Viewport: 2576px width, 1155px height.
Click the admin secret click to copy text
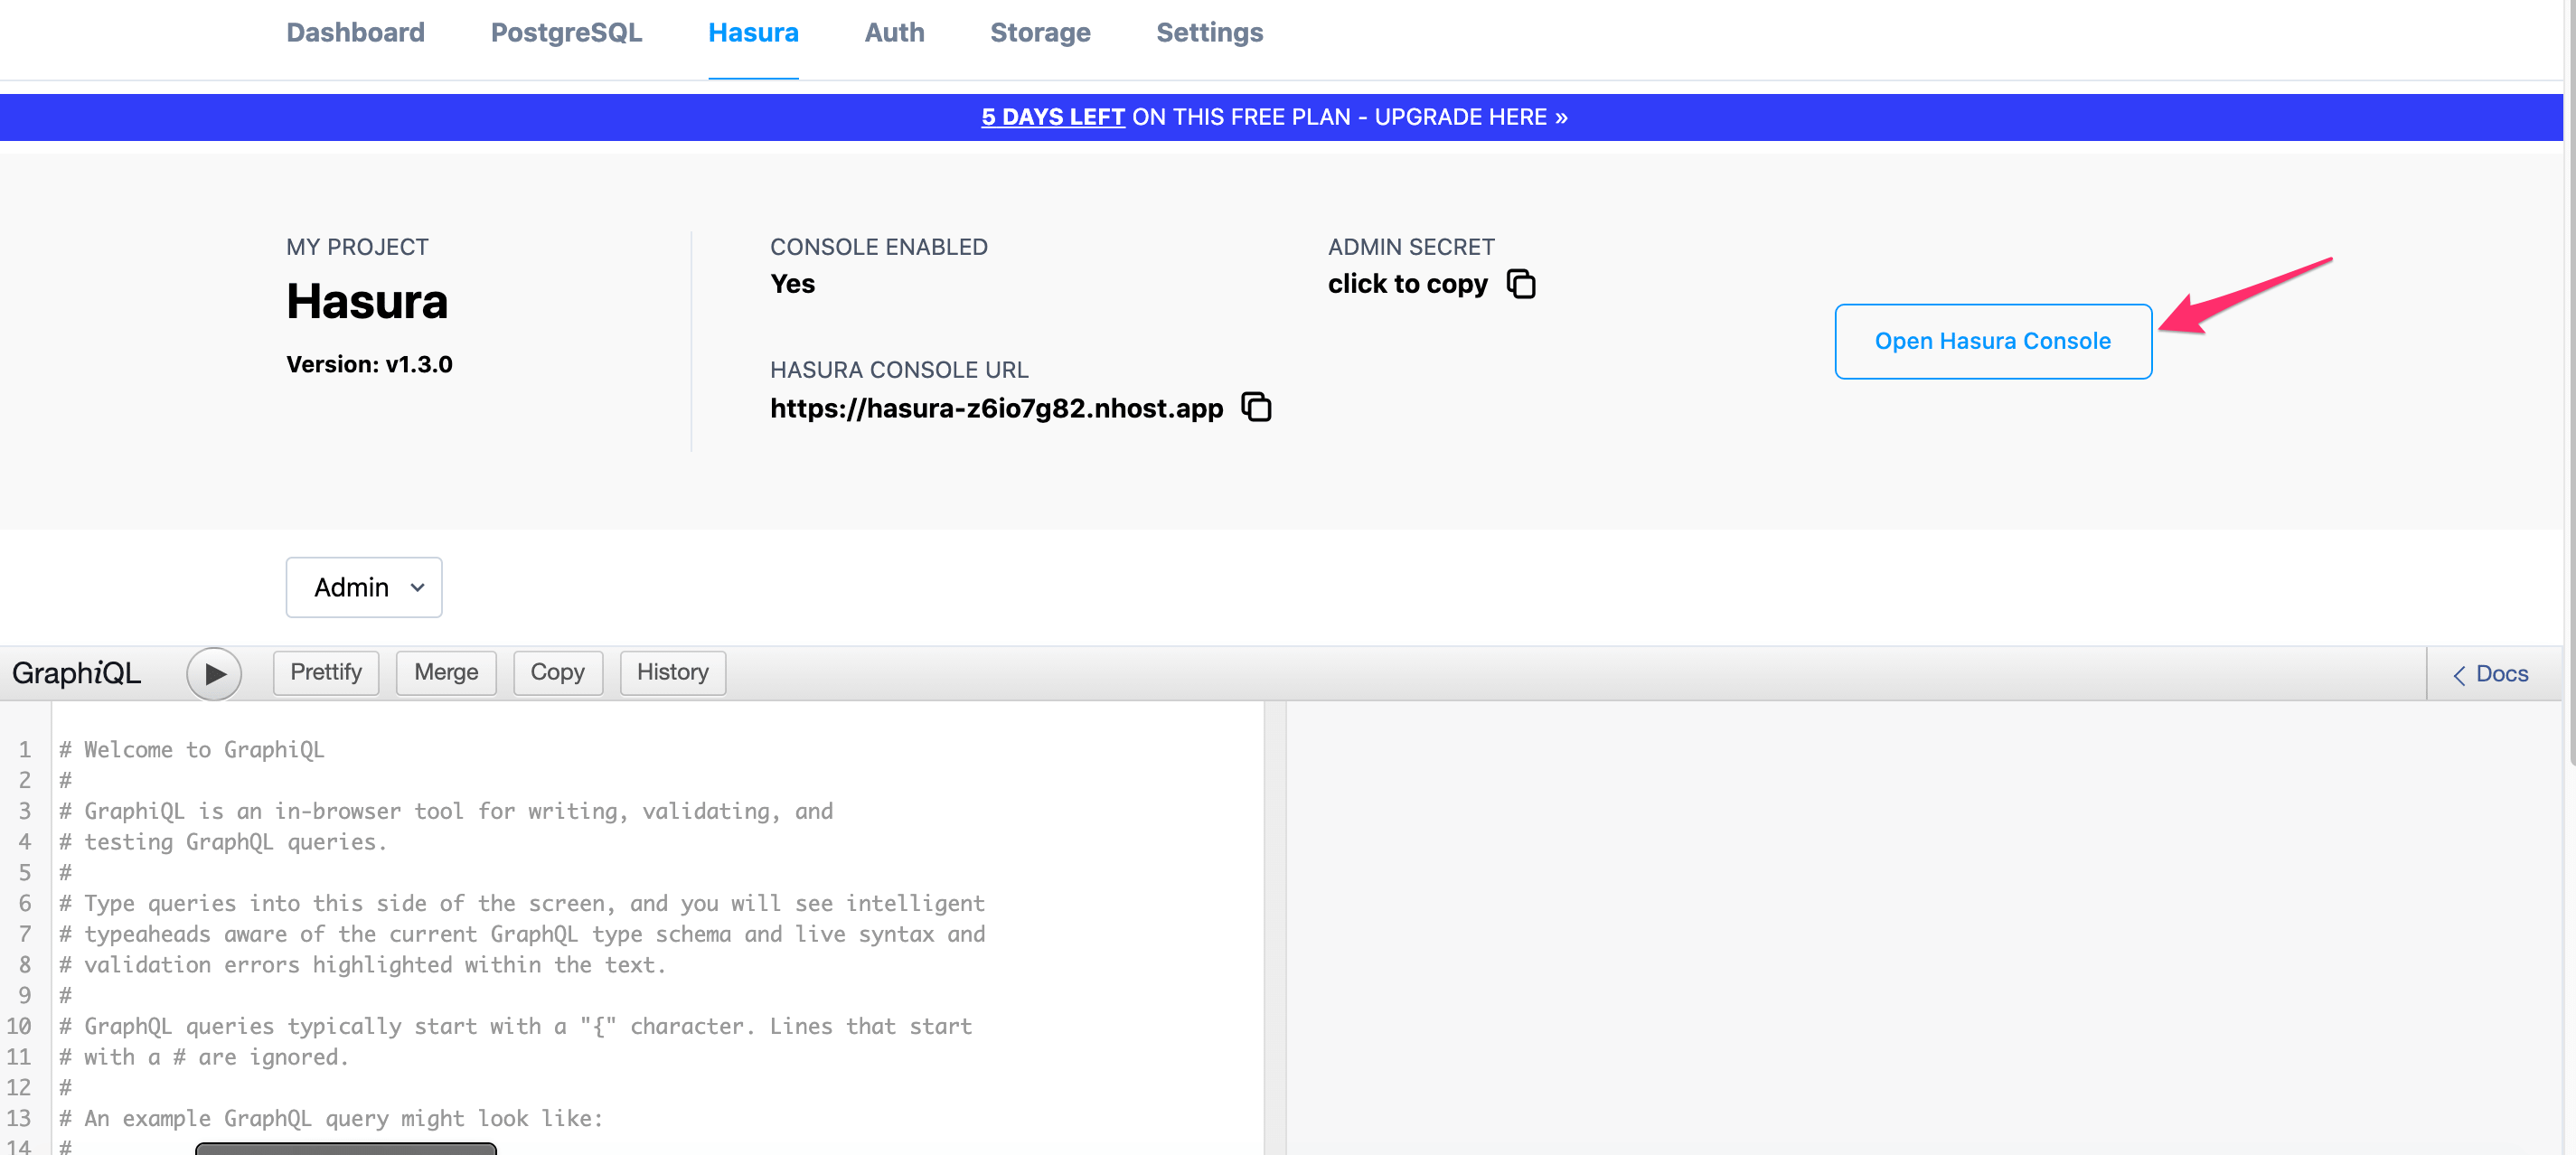(1408, 283)
